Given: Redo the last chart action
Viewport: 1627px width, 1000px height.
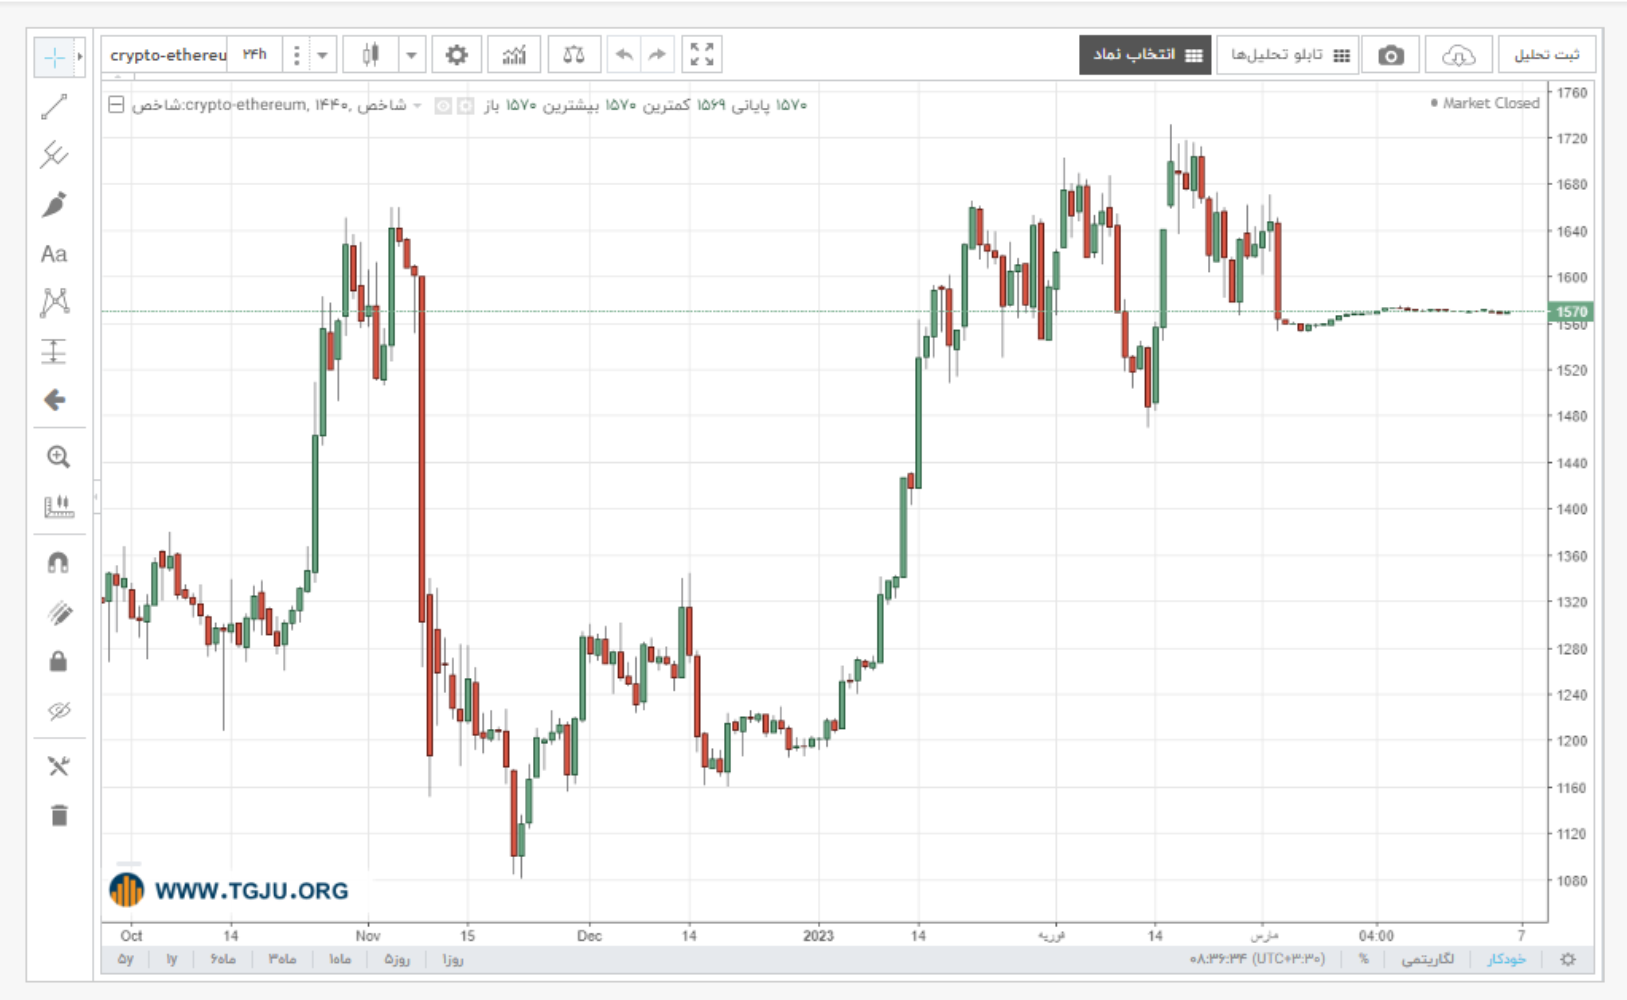Looking at the screenshot, I should pos(657,55).
